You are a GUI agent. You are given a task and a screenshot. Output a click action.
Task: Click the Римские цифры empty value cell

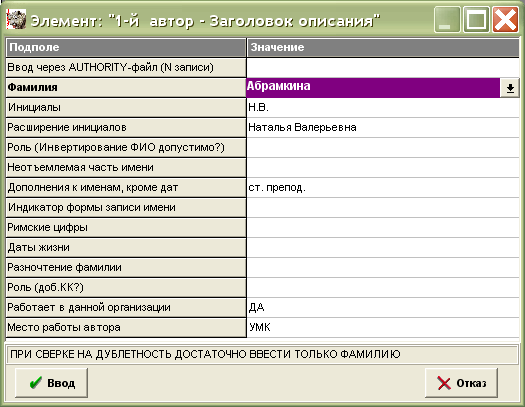[383, 228]
